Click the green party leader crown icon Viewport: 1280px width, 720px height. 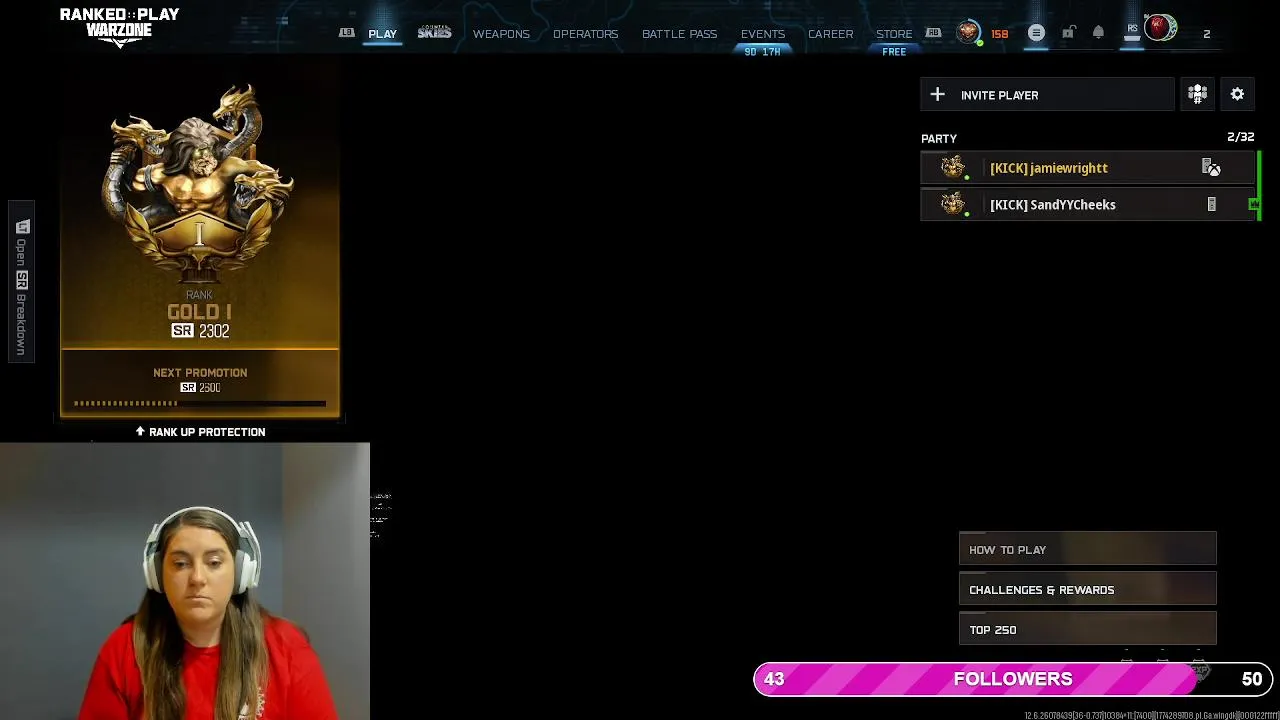(x=1254, y=204)
